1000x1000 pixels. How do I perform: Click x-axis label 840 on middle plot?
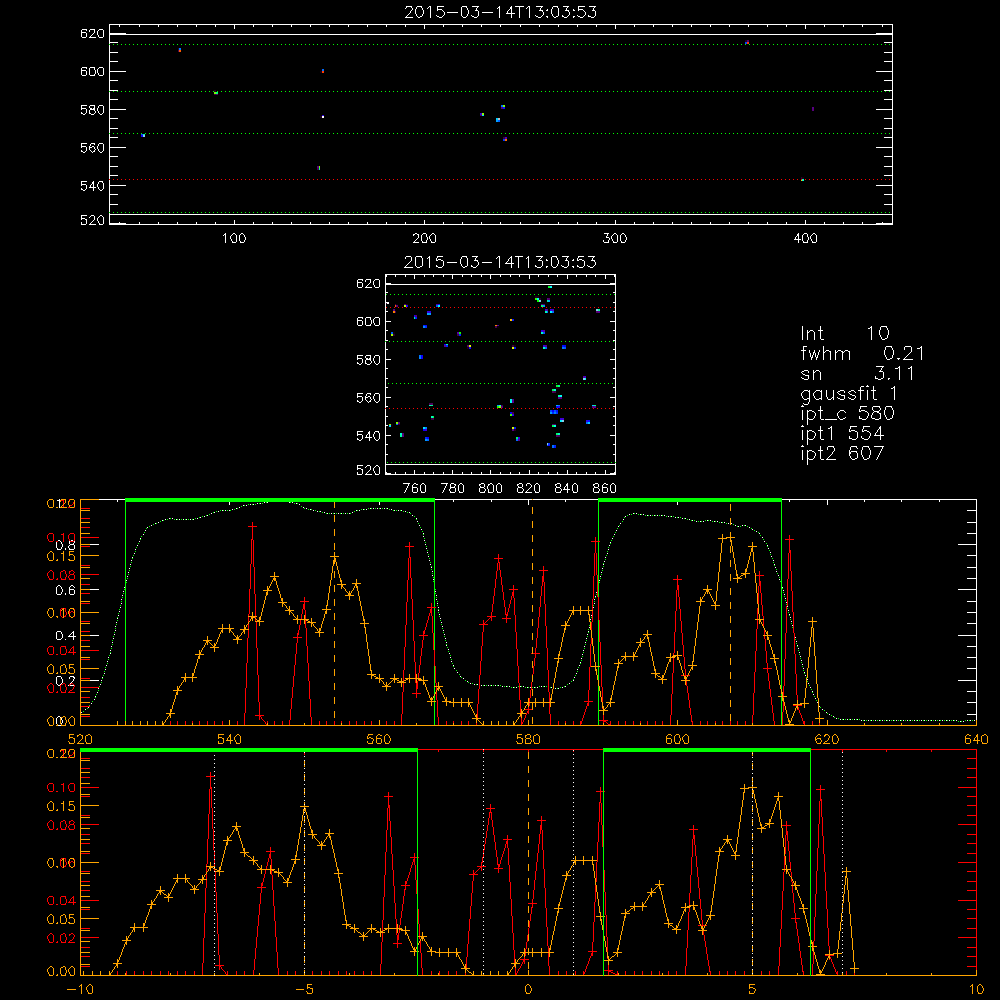click(x=567, y=489)
